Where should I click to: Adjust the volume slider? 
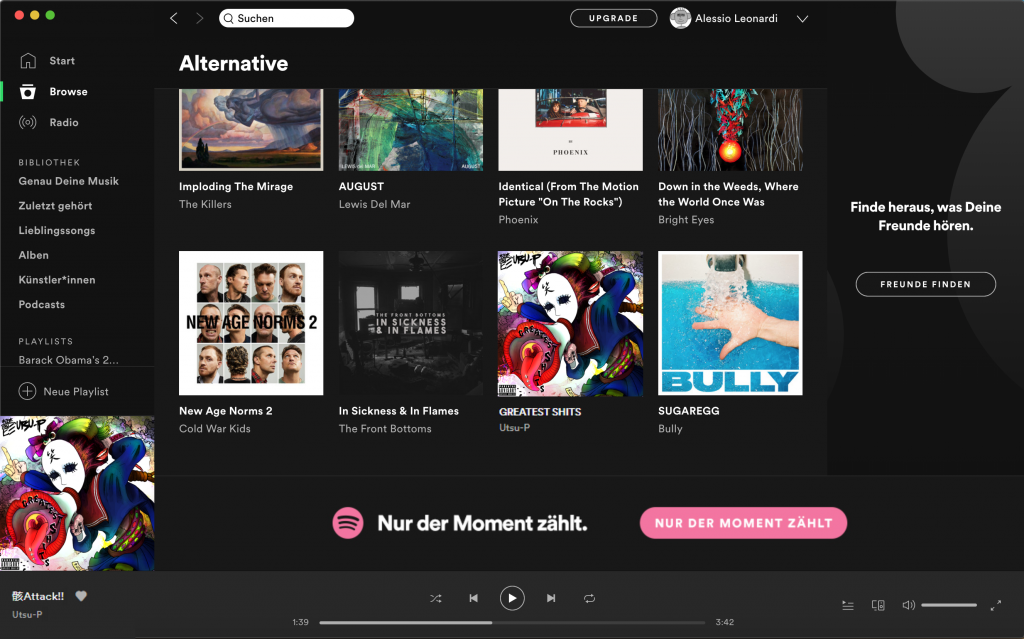click(949, 605)
